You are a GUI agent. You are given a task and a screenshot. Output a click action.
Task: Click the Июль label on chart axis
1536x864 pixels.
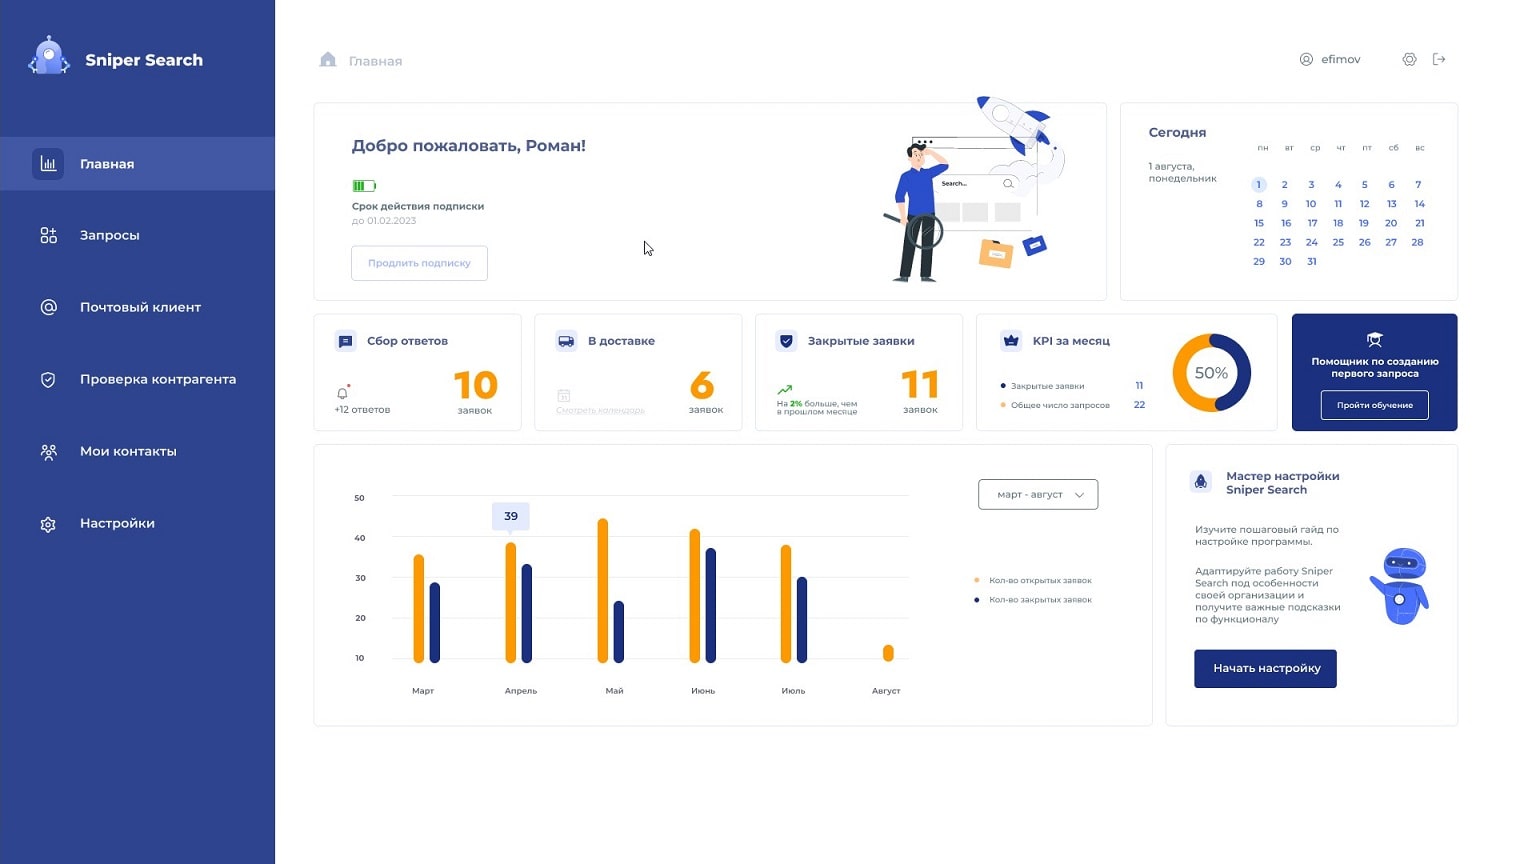pos(793,691)
